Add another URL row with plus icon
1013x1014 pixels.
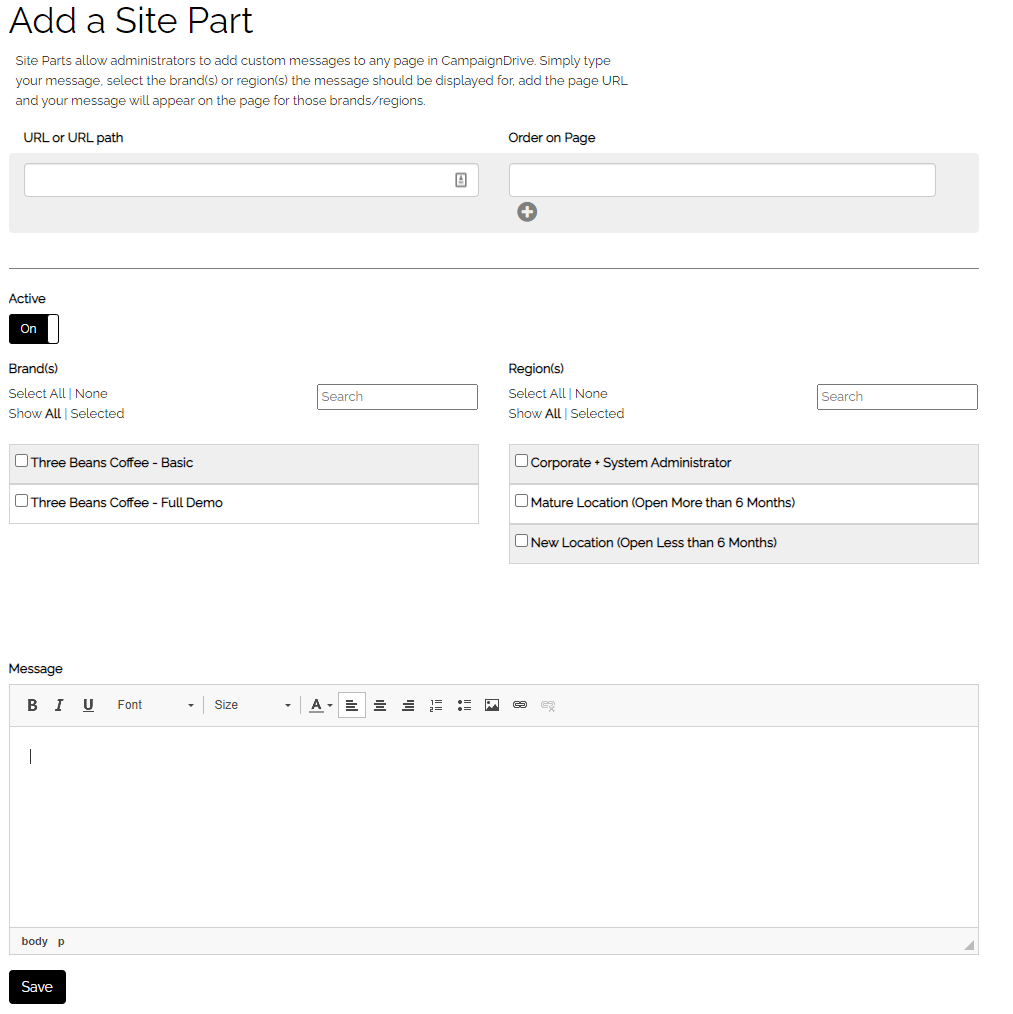pos(527,212)
